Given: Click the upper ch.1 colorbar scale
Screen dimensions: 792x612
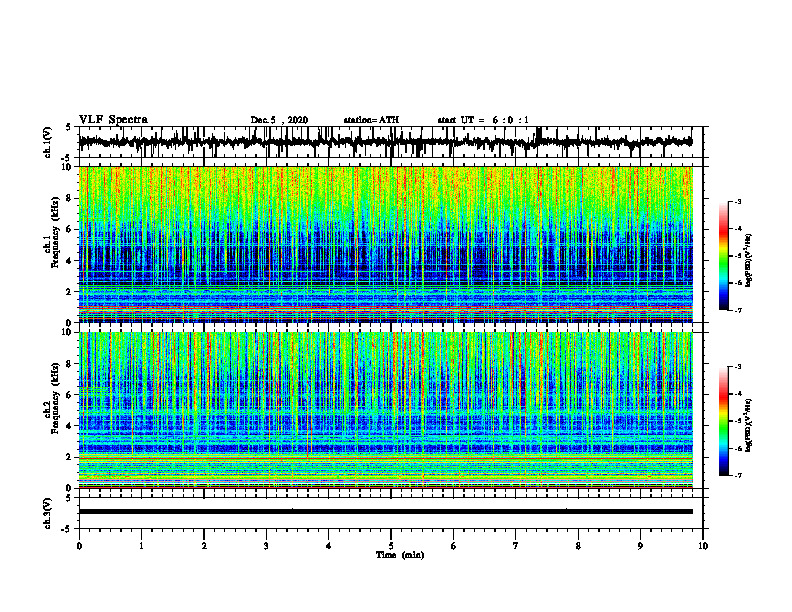Looking at the screenshot, I should [724, 256].
